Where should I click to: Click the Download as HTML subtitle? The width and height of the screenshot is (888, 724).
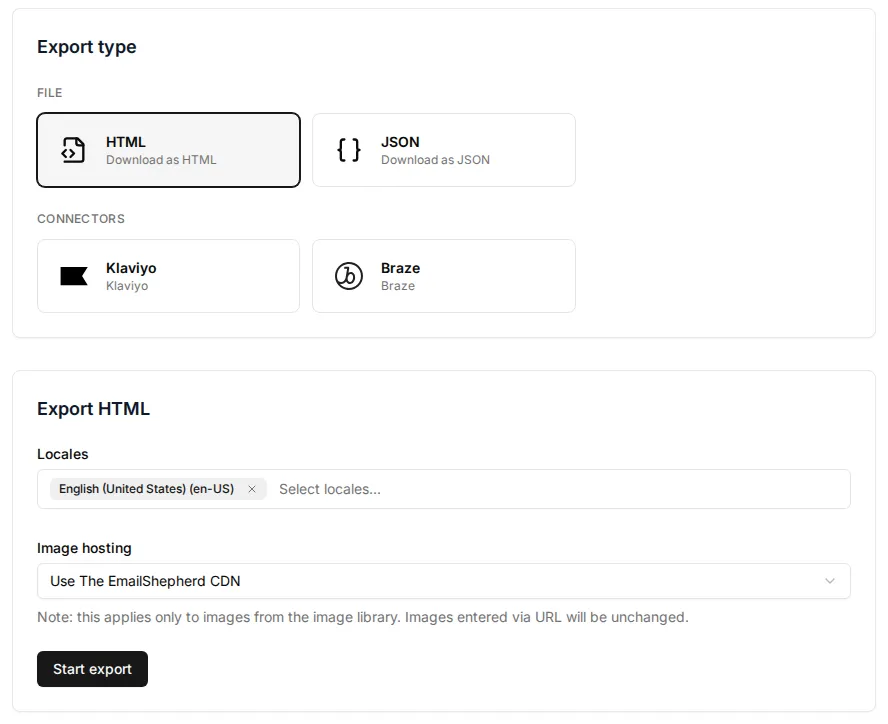click(161, 160)
